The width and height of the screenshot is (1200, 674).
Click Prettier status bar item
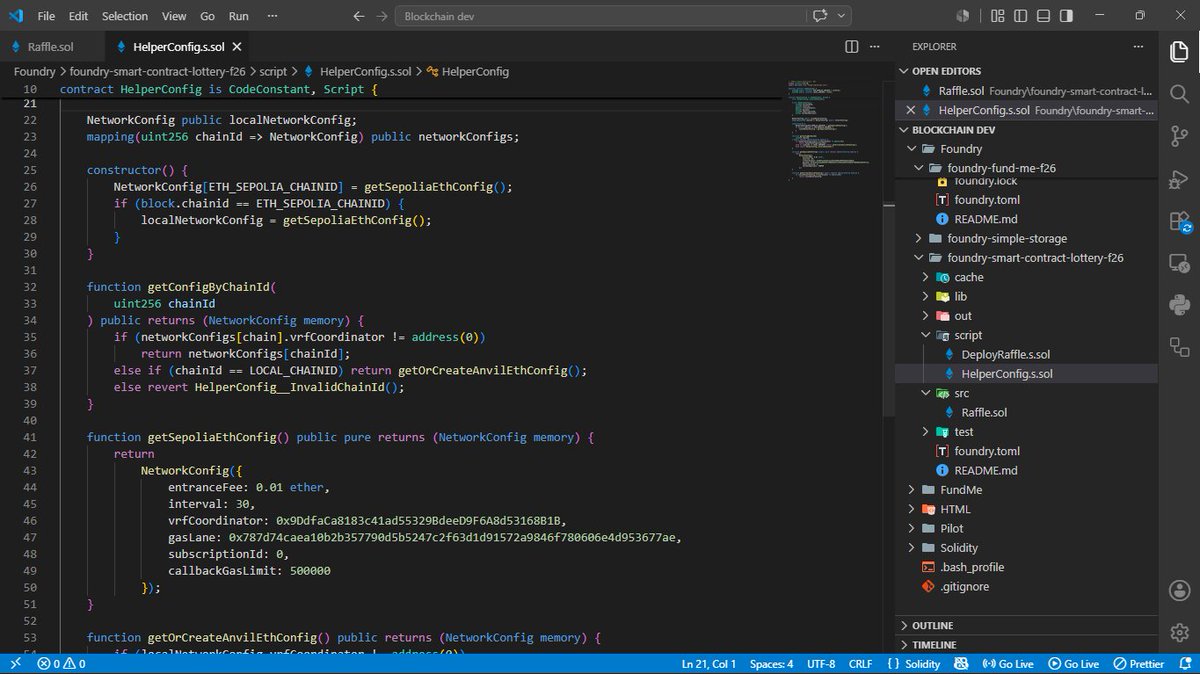(1138, 664)
